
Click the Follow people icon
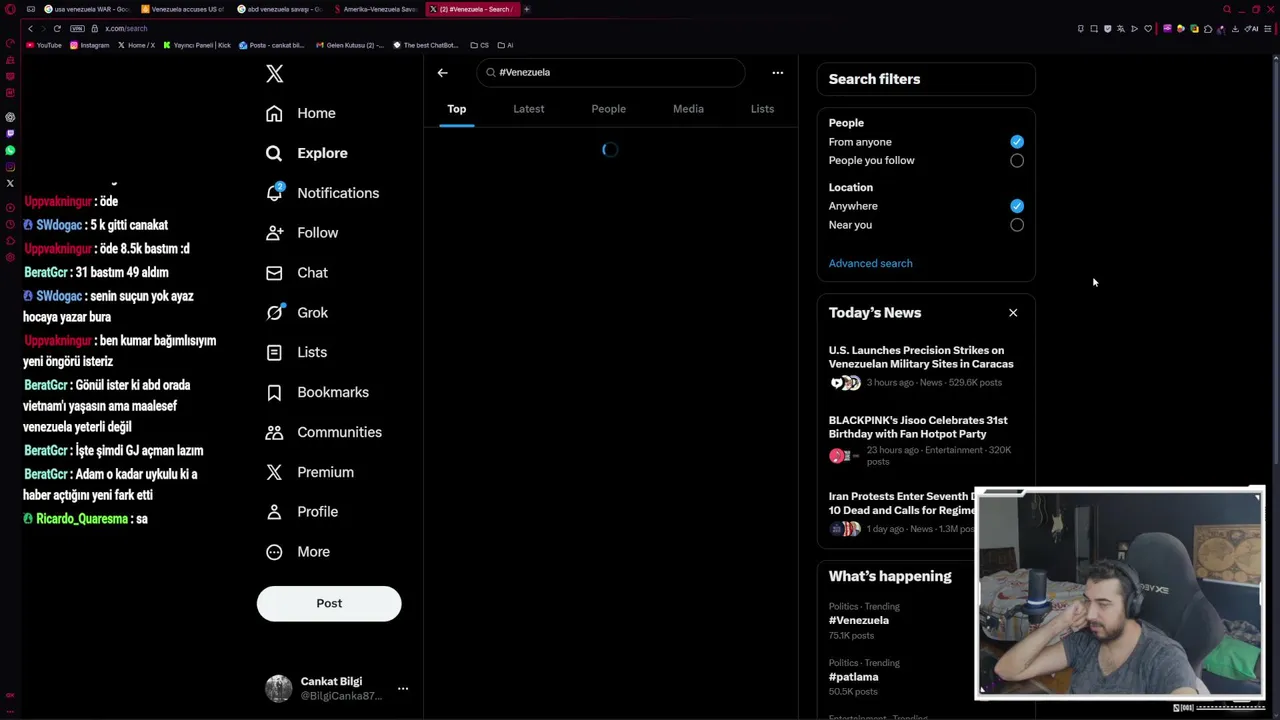274,232
